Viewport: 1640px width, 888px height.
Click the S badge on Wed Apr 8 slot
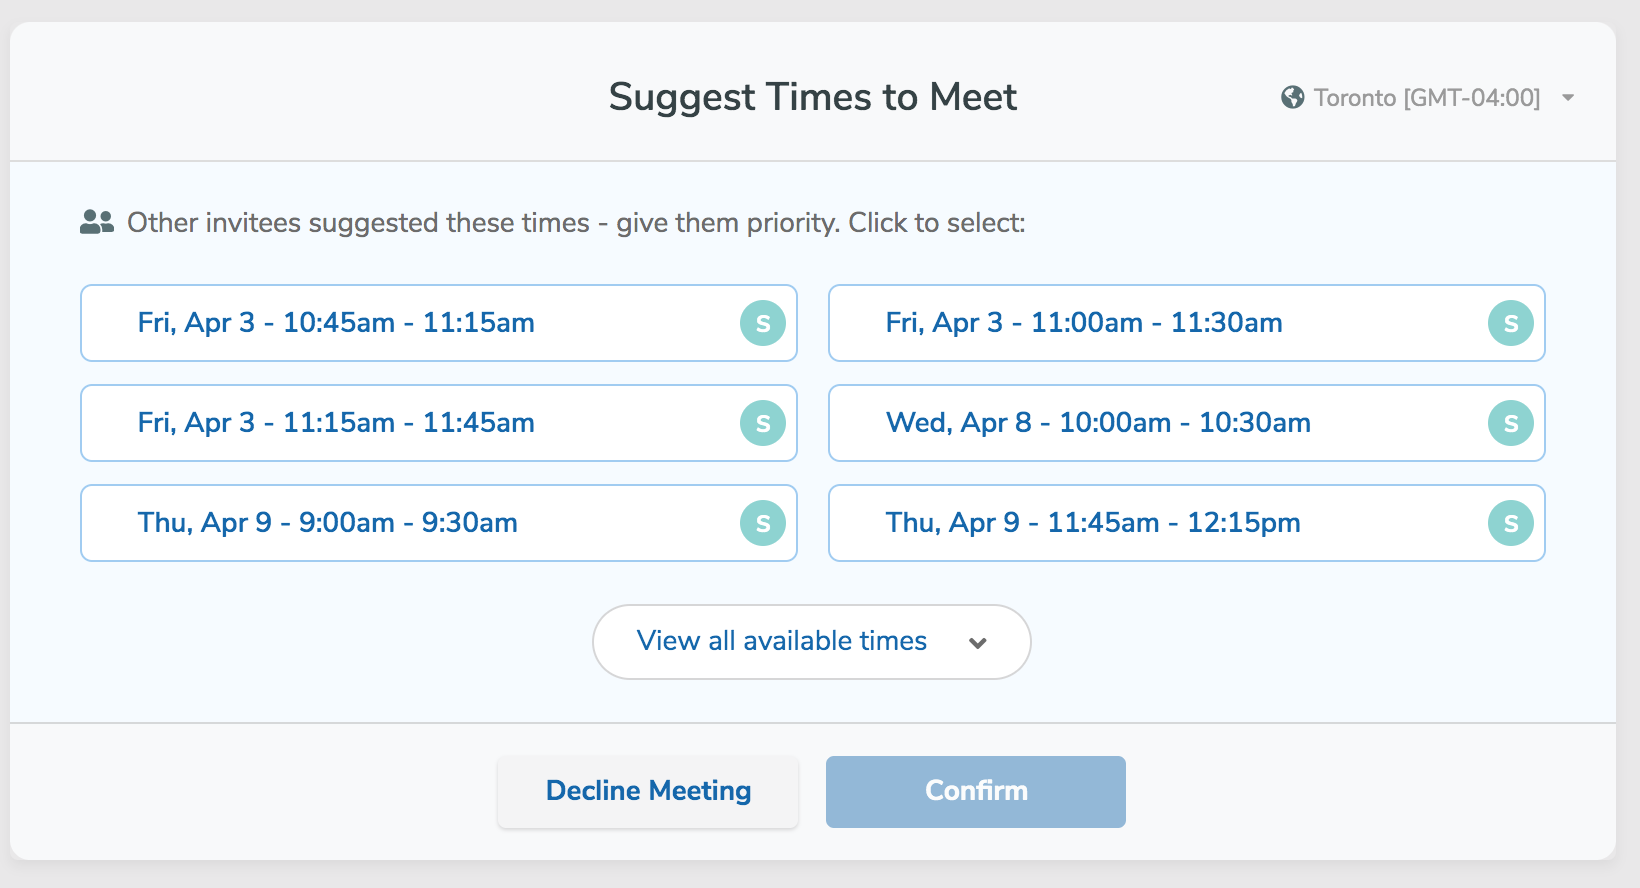[x=1510, y=423]
